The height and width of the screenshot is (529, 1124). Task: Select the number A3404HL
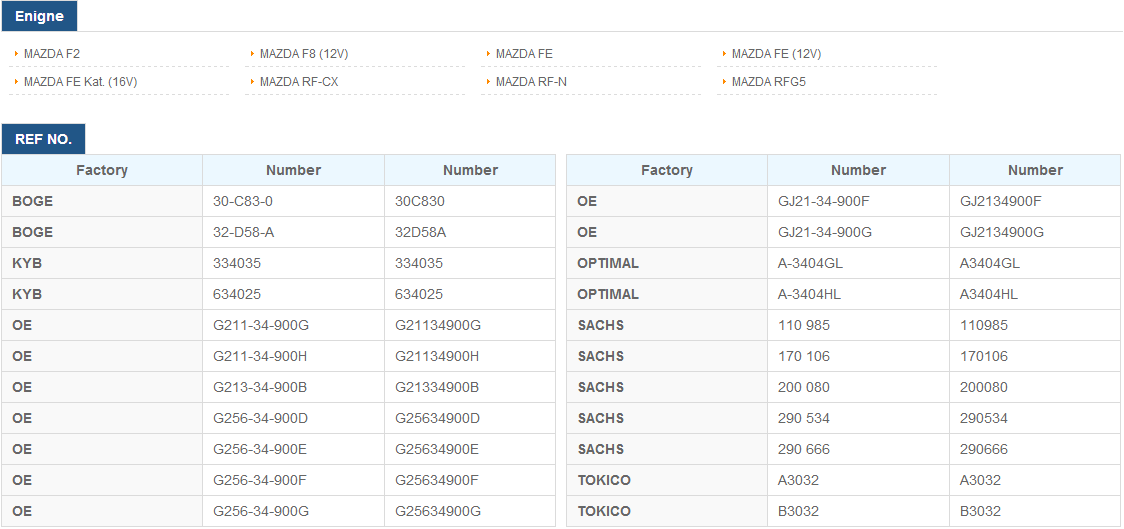[x=989, y=294]
